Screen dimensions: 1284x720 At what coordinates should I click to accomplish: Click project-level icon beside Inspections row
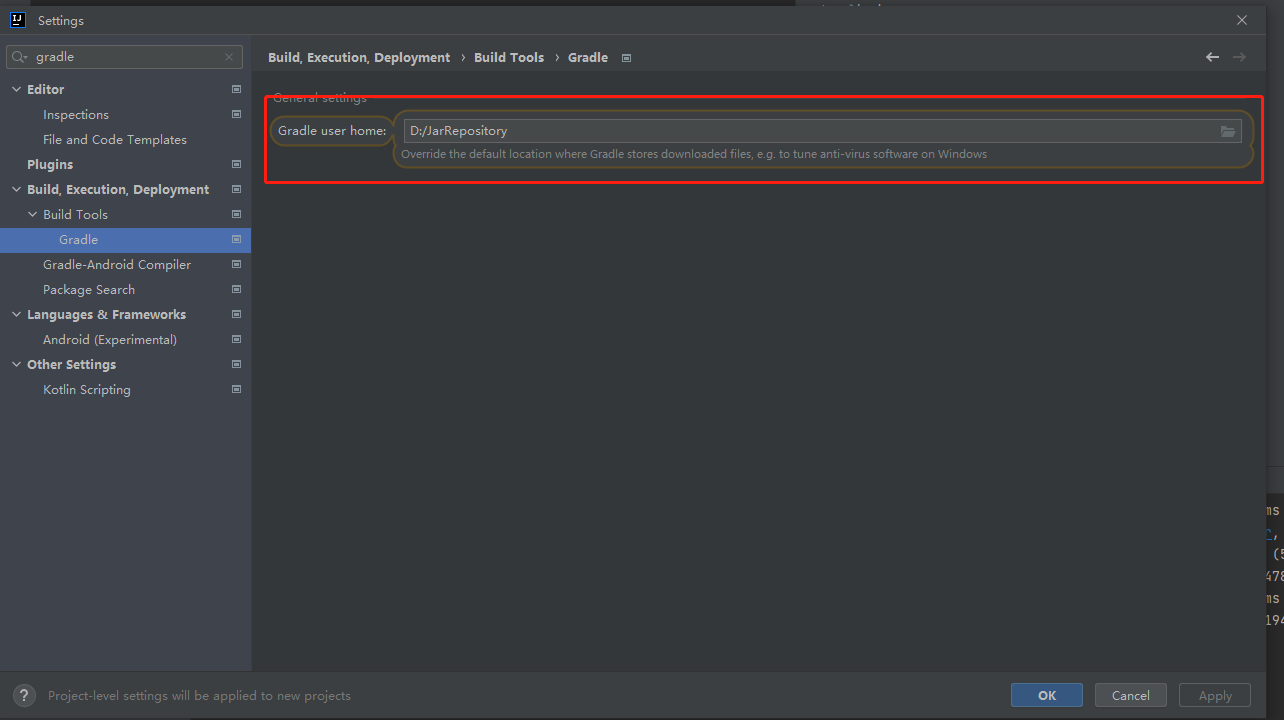click(x=236, y=114)
